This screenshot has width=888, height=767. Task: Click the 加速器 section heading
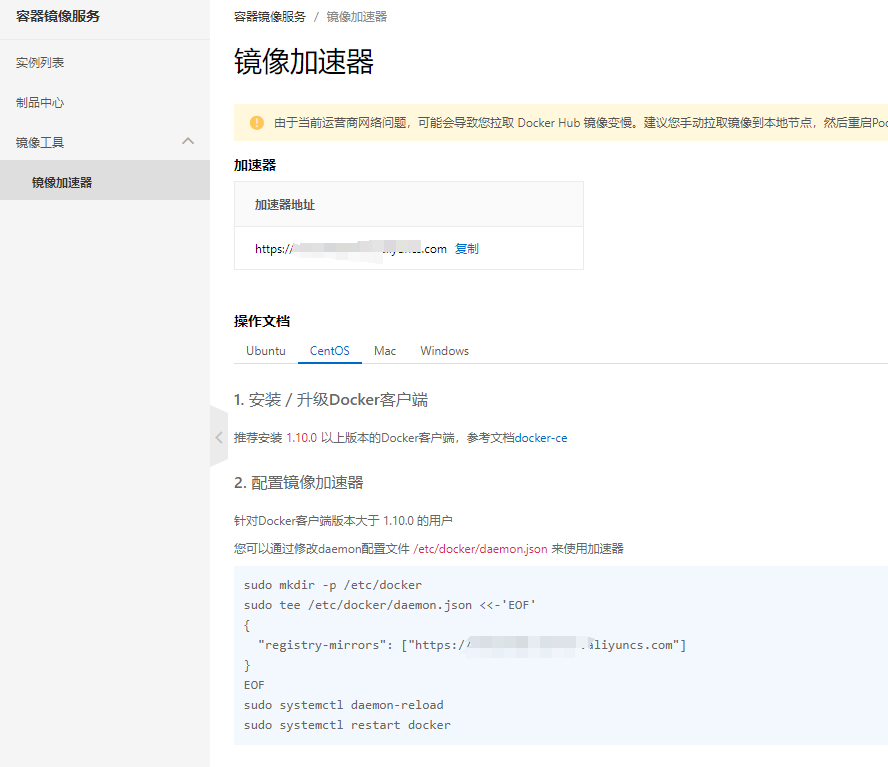pyautogui.click(x=255, y=165)
